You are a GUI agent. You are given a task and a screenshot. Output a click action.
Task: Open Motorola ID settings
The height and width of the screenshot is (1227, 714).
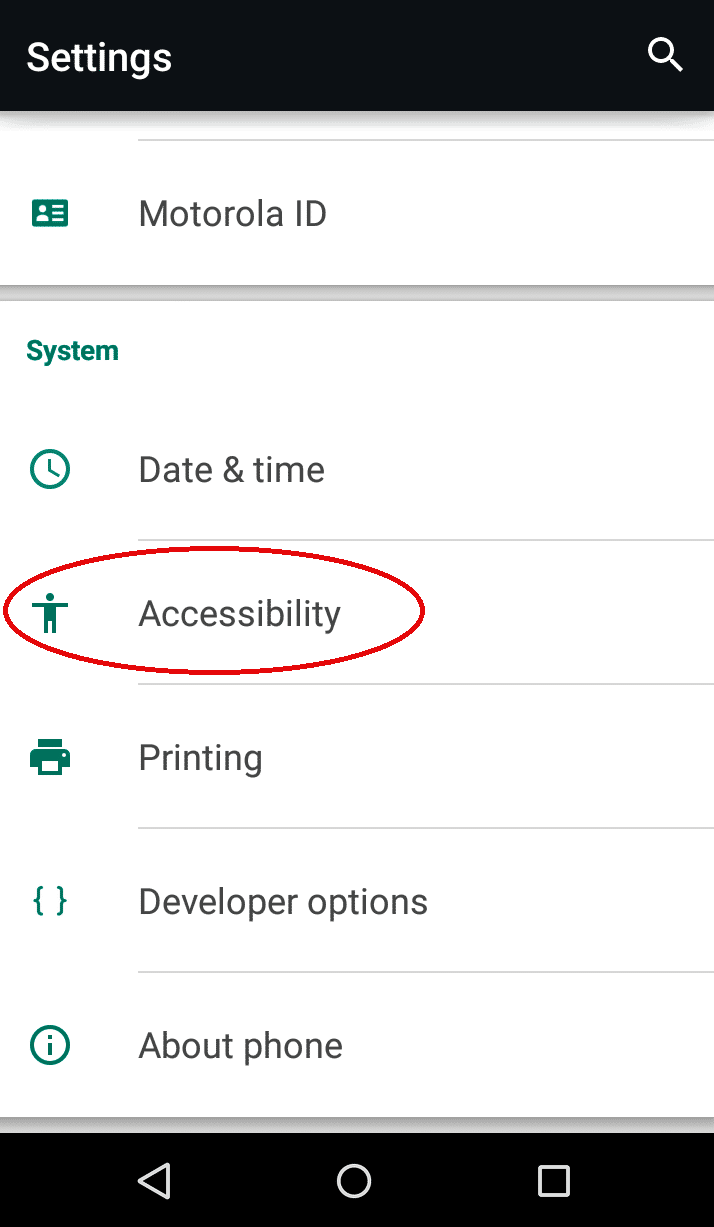click(233, 213)
